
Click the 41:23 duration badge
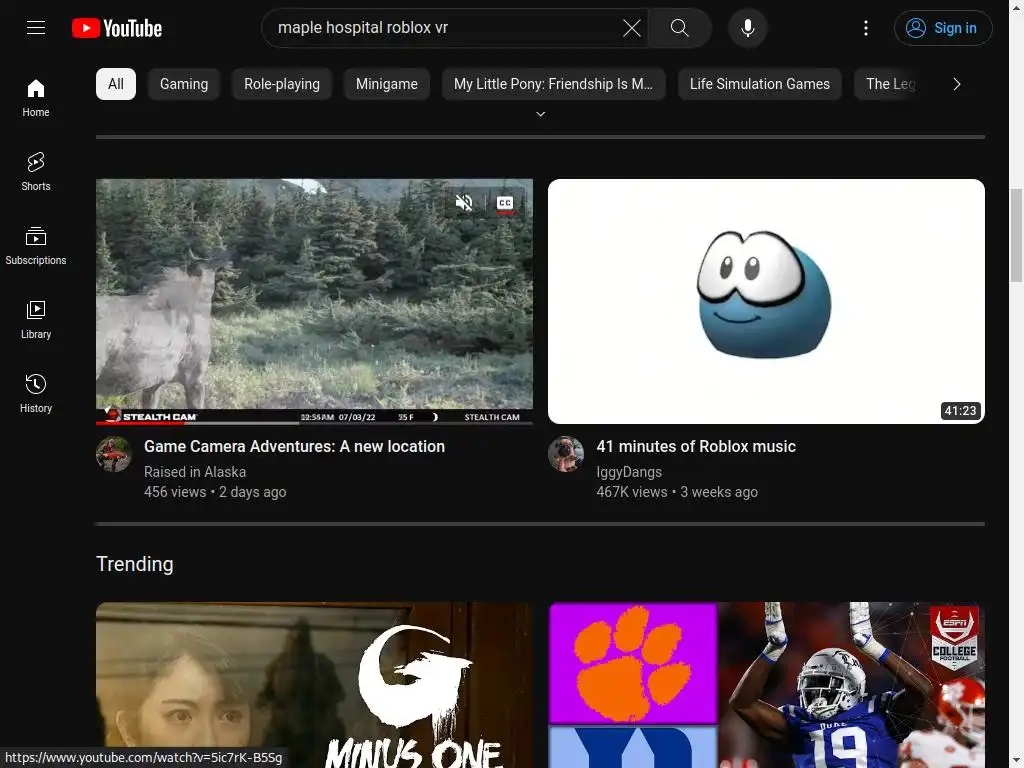961,411
